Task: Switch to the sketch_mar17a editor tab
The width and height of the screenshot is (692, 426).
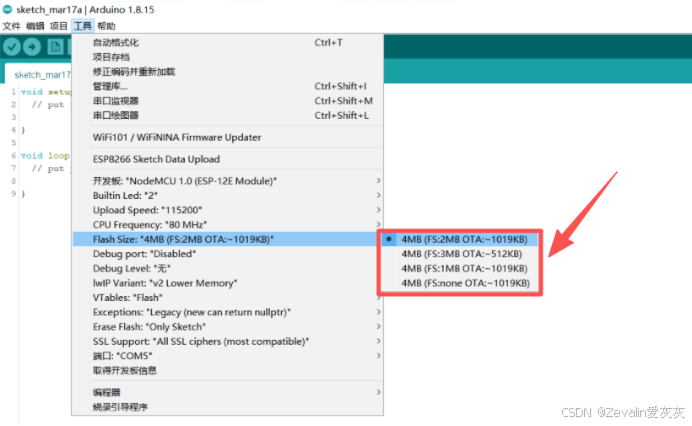Action: 39,75
